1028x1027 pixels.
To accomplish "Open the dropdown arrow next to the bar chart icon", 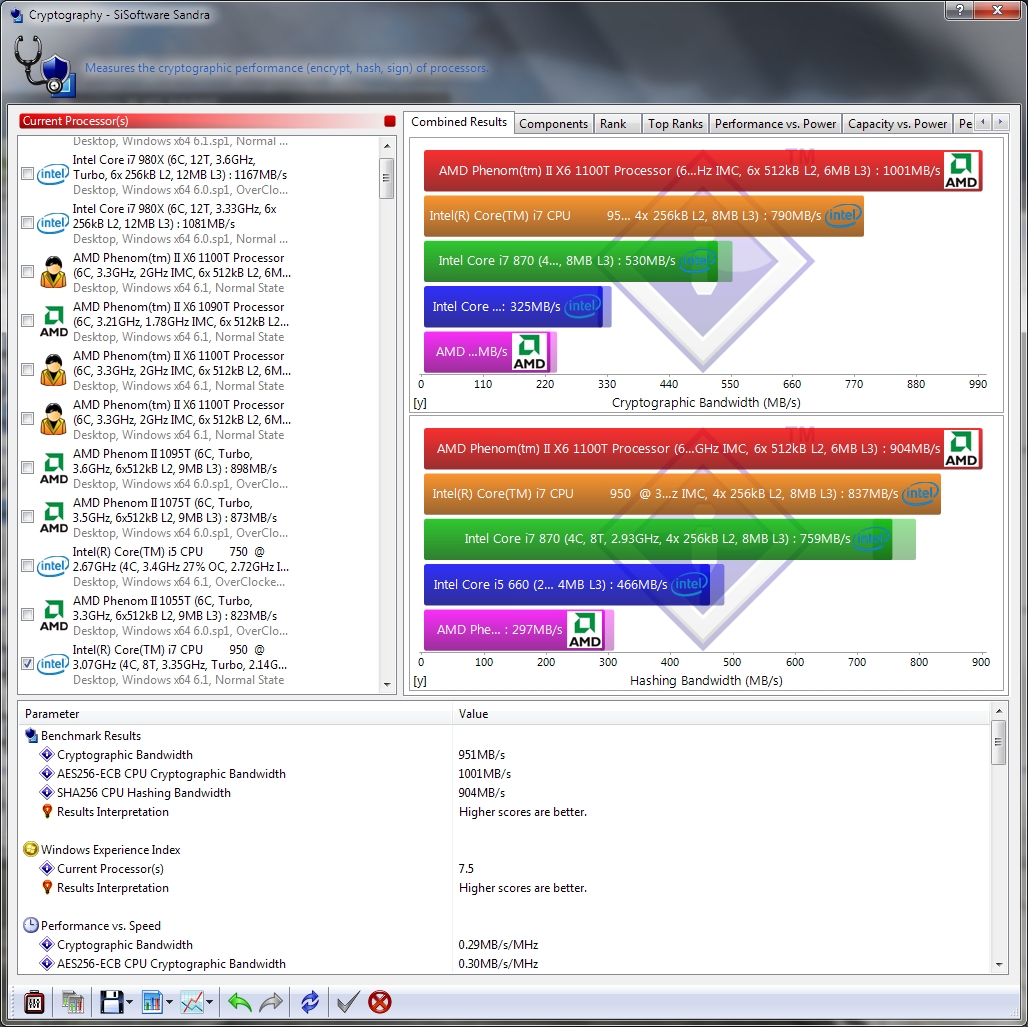I will pyautogui.click(x=169, y=1002).
